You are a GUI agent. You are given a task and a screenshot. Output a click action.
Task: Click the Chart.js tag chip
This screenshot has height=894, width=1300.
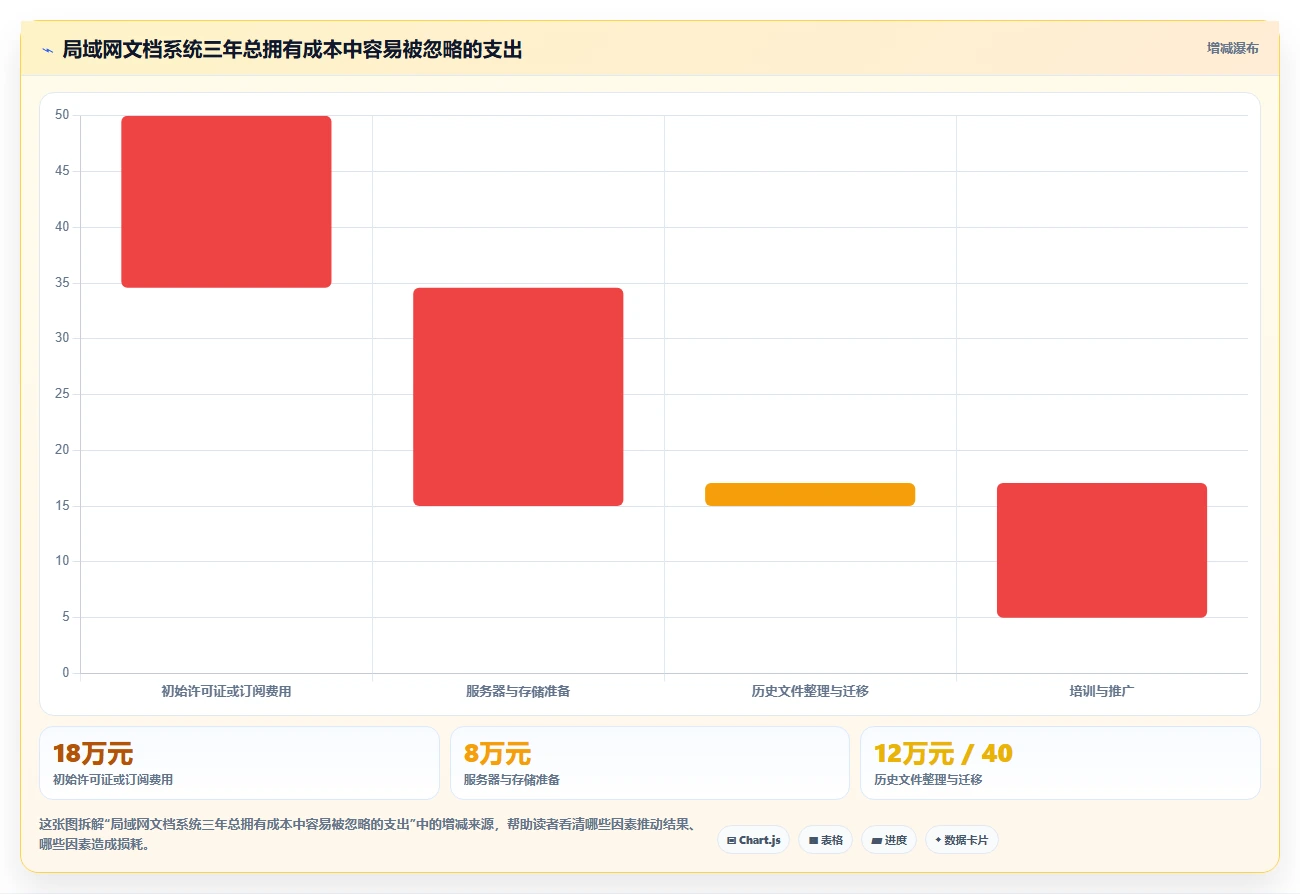click(753, 840)
